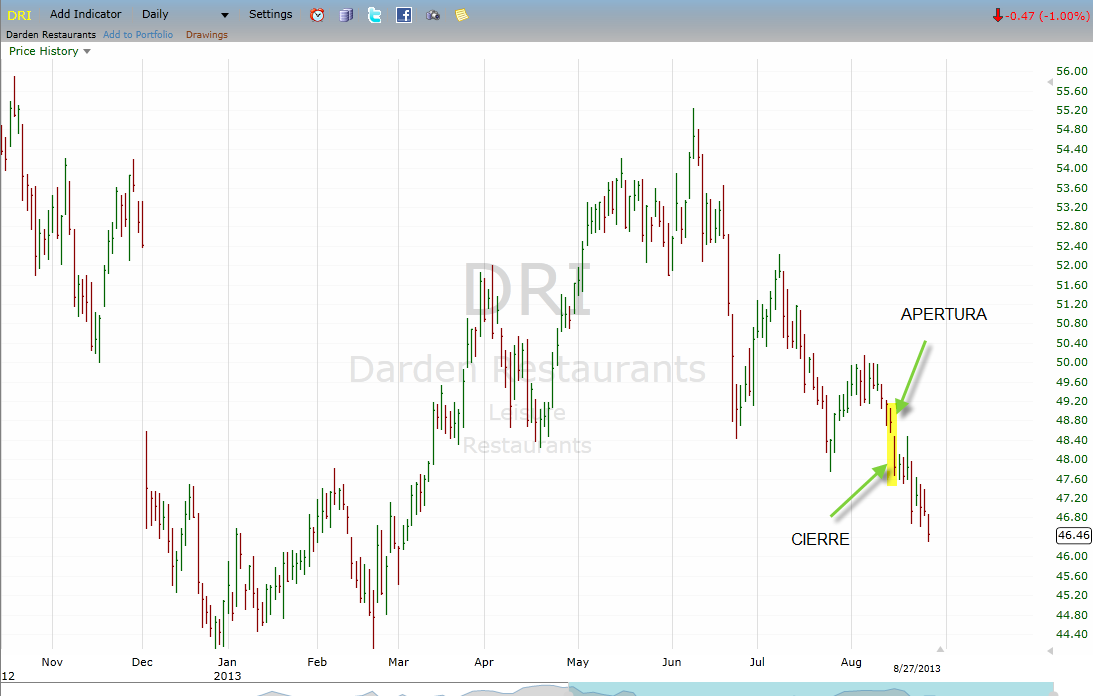Click the Add to Portfolio link
The width and height of the screenshot is (1093, 696).
click(x=138, y=35)
